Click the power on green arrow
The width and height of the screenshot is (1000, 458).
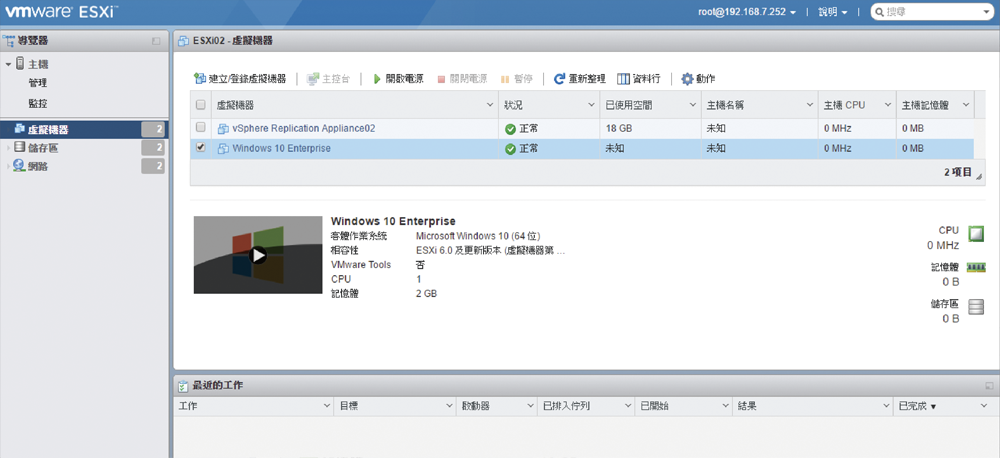(x=377, y=79)
